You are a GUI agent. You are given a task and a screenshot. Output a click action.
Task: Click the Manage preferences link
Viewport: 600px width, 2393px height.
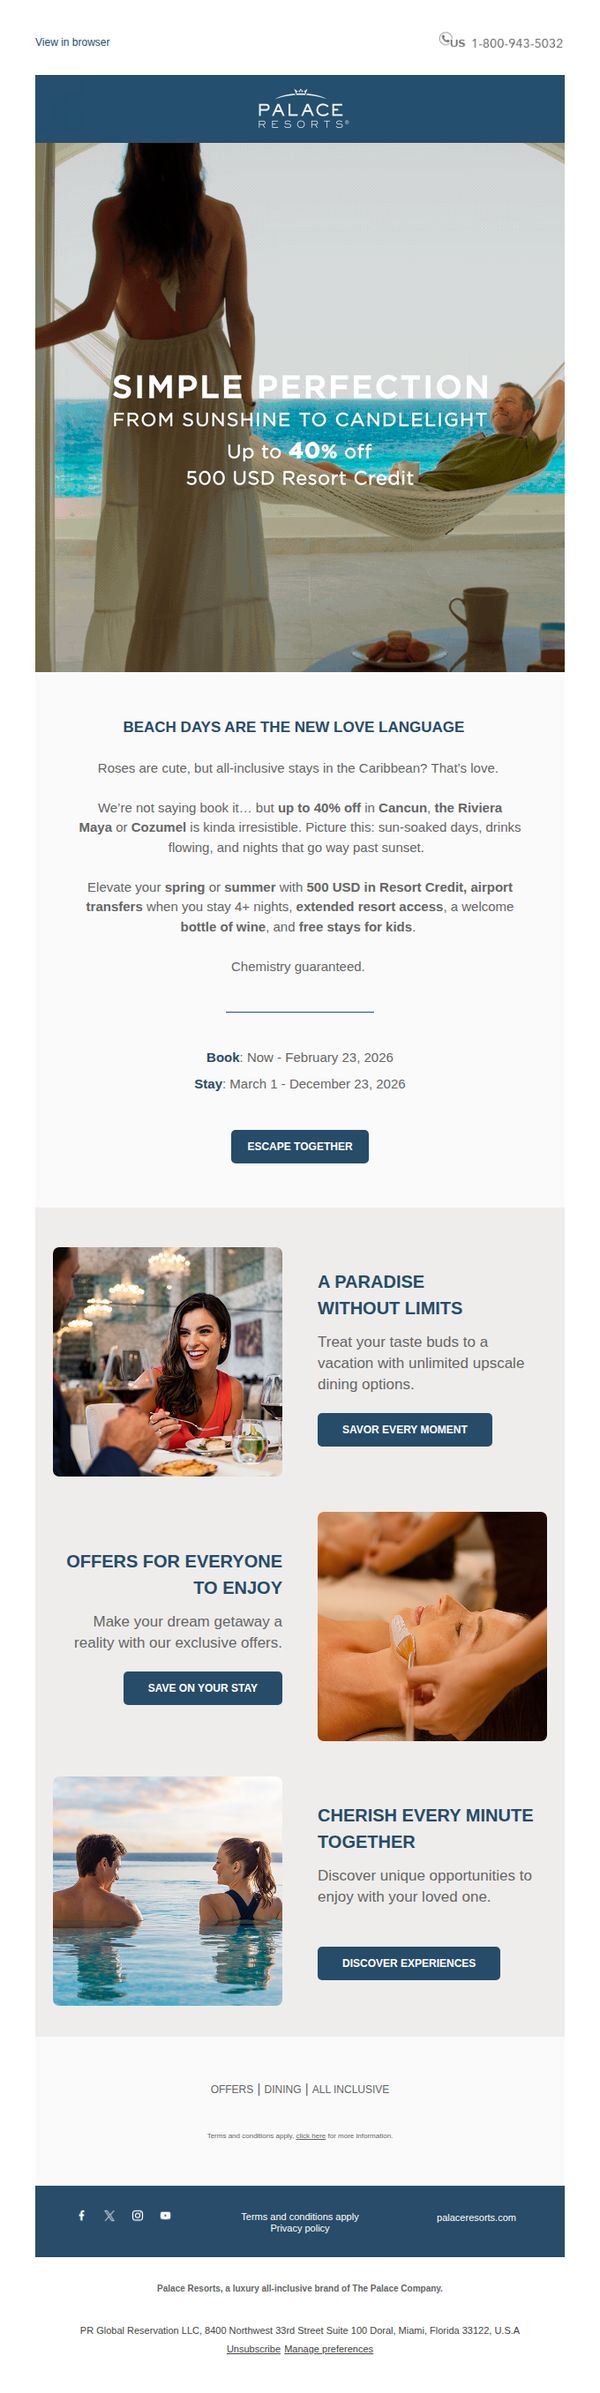328,2349
